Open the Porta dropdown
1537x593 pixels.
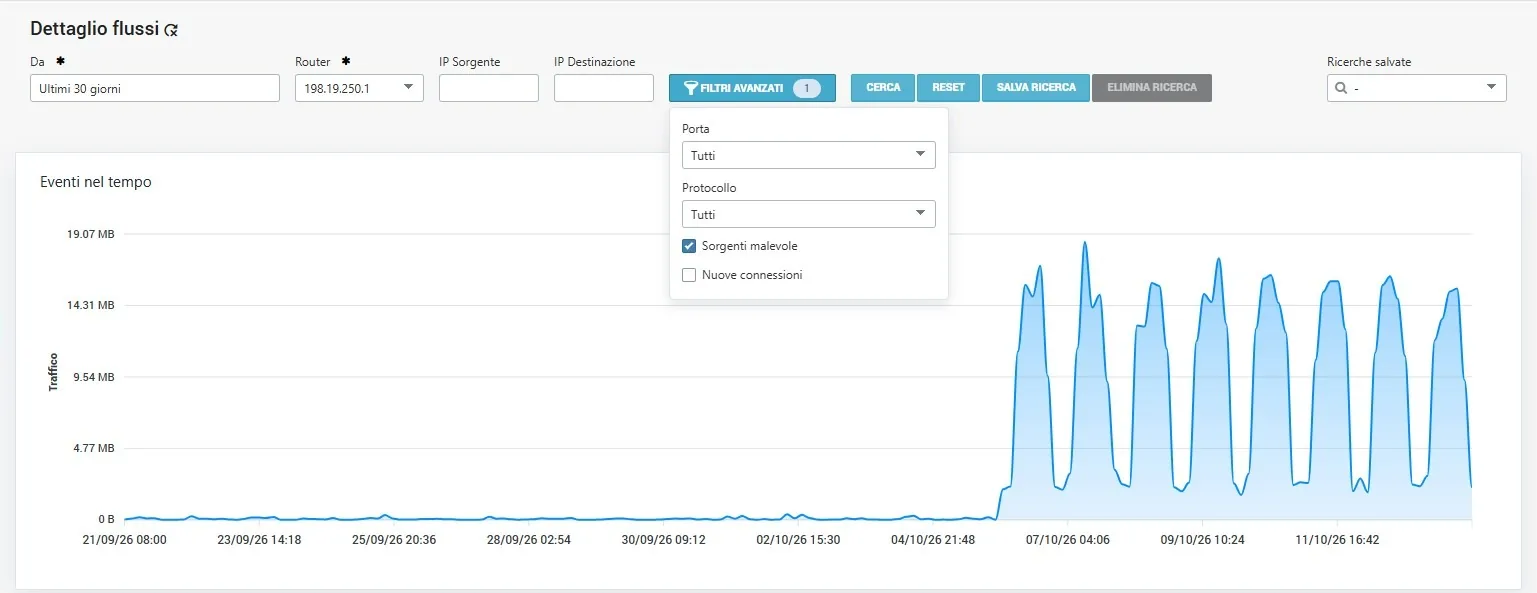pyautogui.click(x=809, y=155)
